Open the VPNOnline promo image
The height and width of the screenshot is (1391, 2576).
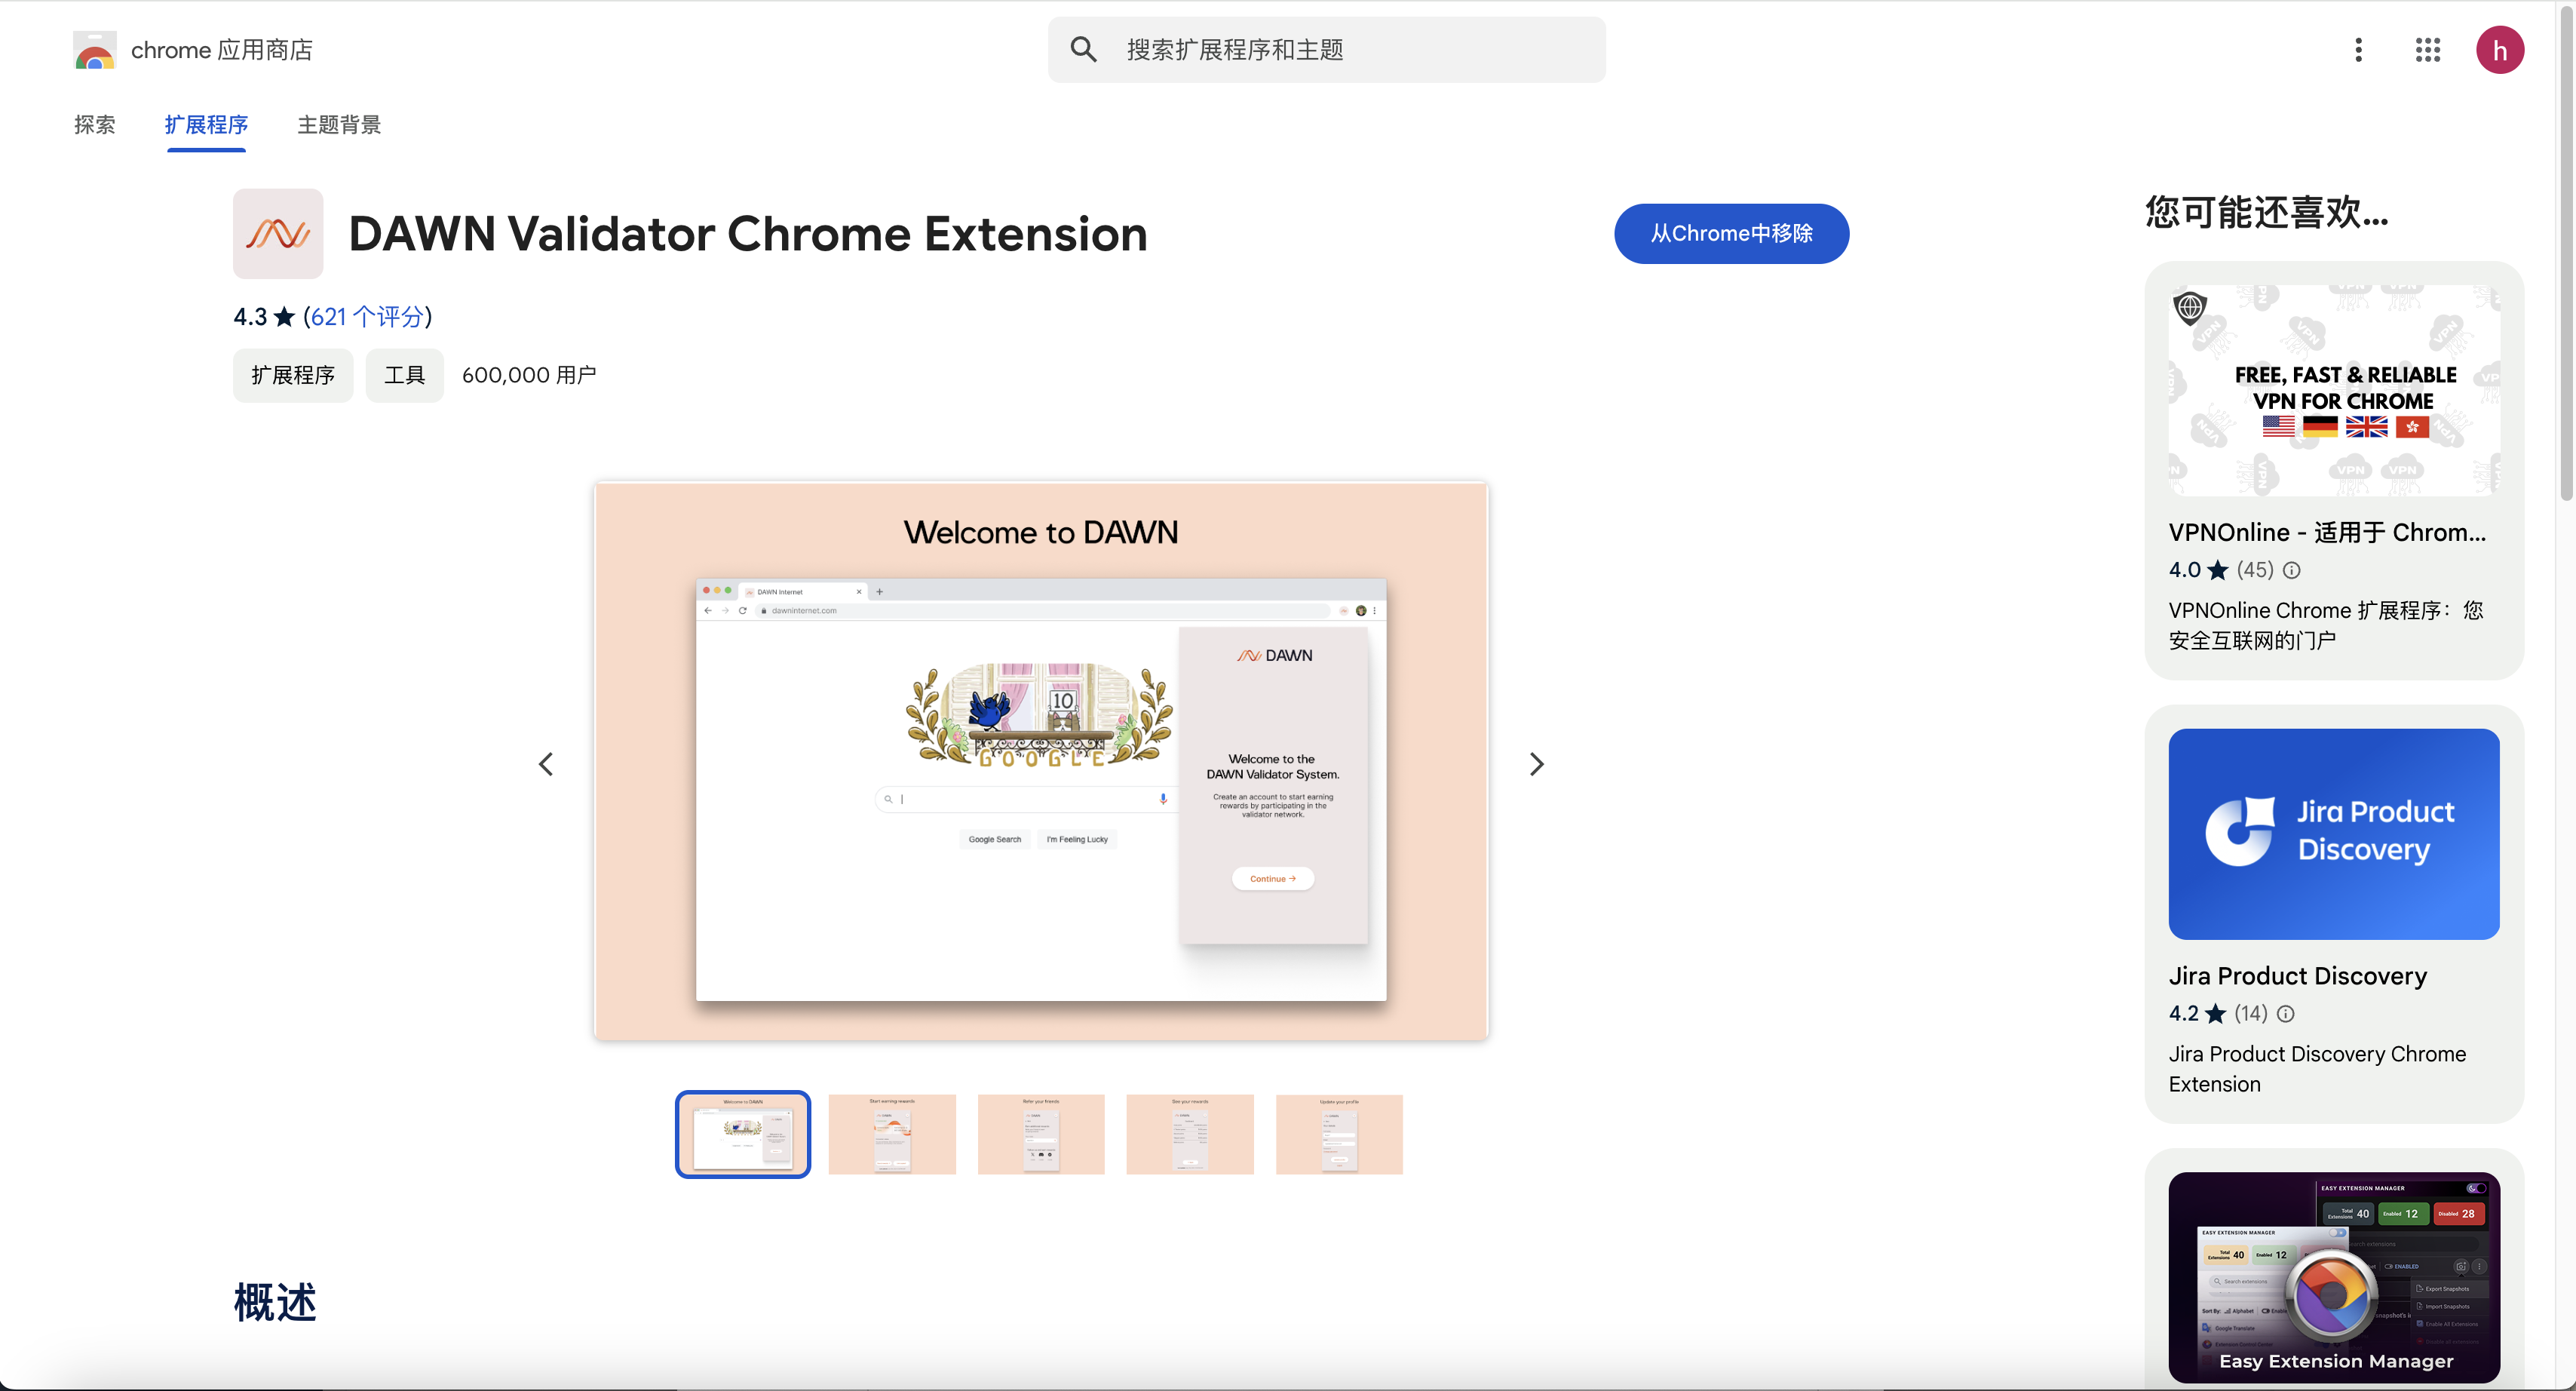click(2334, 391)
